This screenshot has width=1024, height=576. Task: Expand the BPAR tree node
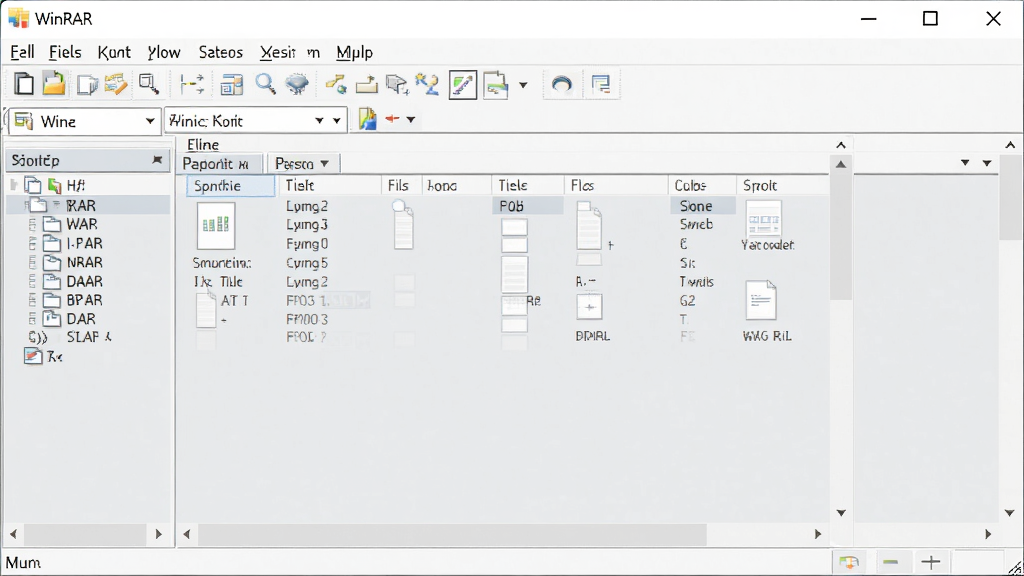tap(32, 300)
